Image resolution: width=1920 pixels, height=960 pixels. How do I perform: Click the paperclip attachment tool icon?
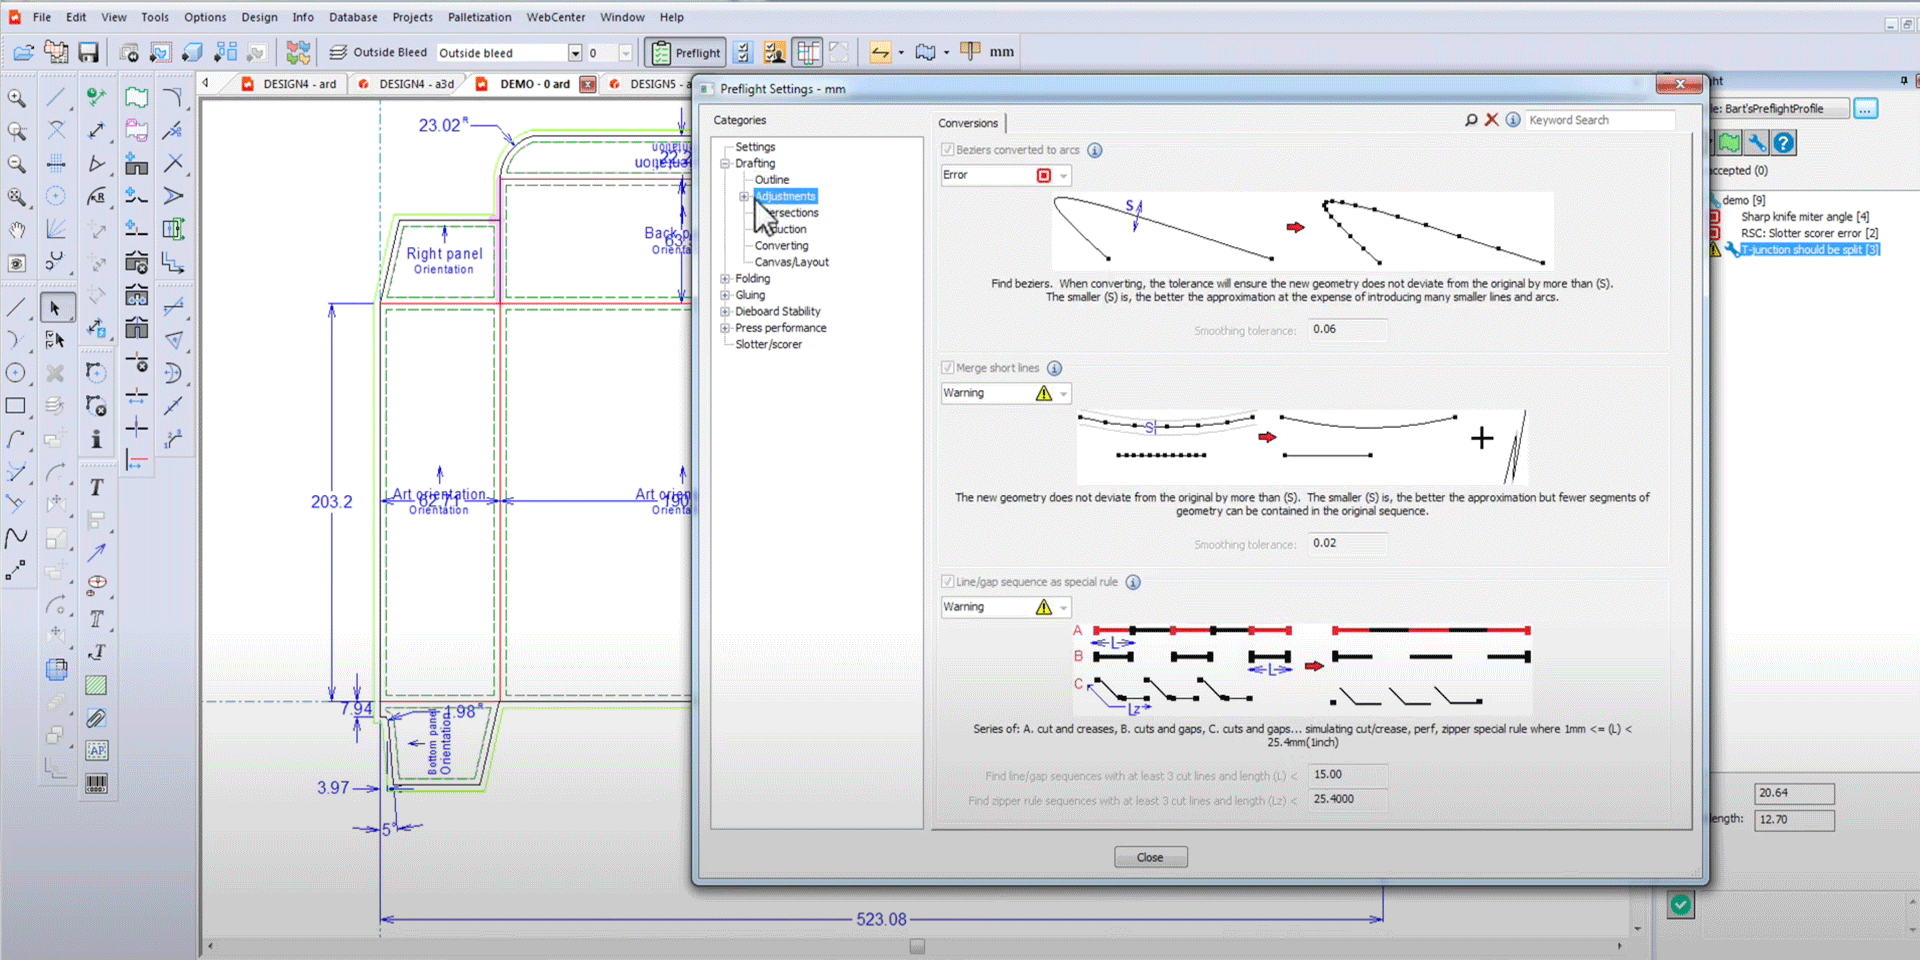(x=96, y=718)
